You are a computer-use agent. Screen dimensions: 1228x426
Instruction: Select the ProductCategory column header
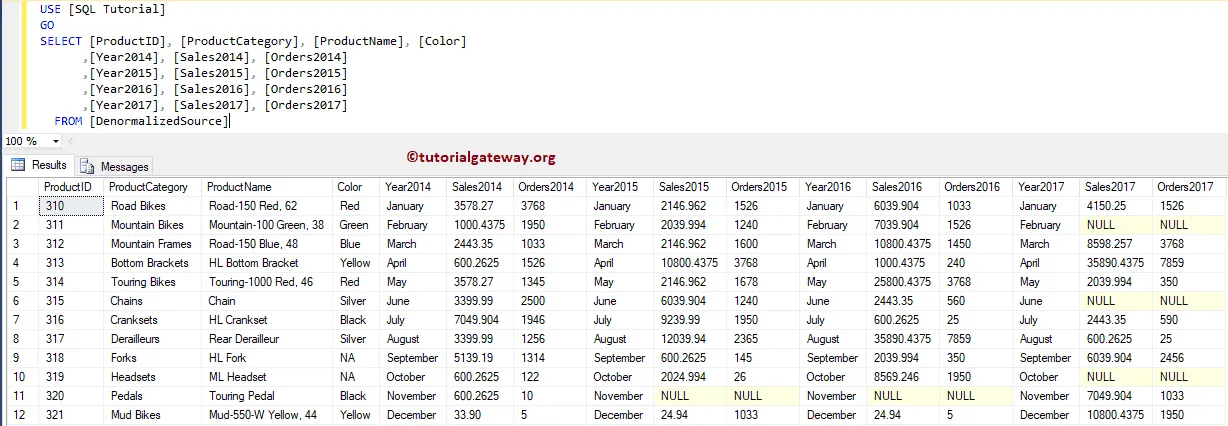point(154,187)
